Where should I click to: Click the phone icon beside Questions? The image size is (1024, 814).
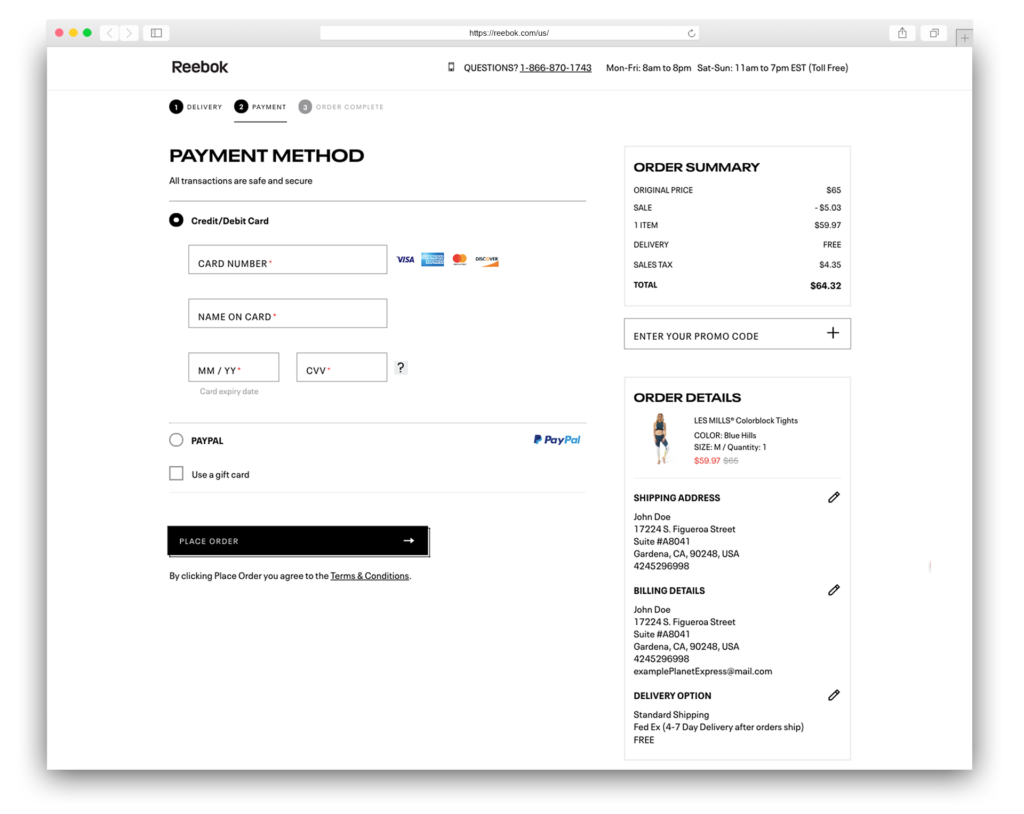tap(451, 67)
